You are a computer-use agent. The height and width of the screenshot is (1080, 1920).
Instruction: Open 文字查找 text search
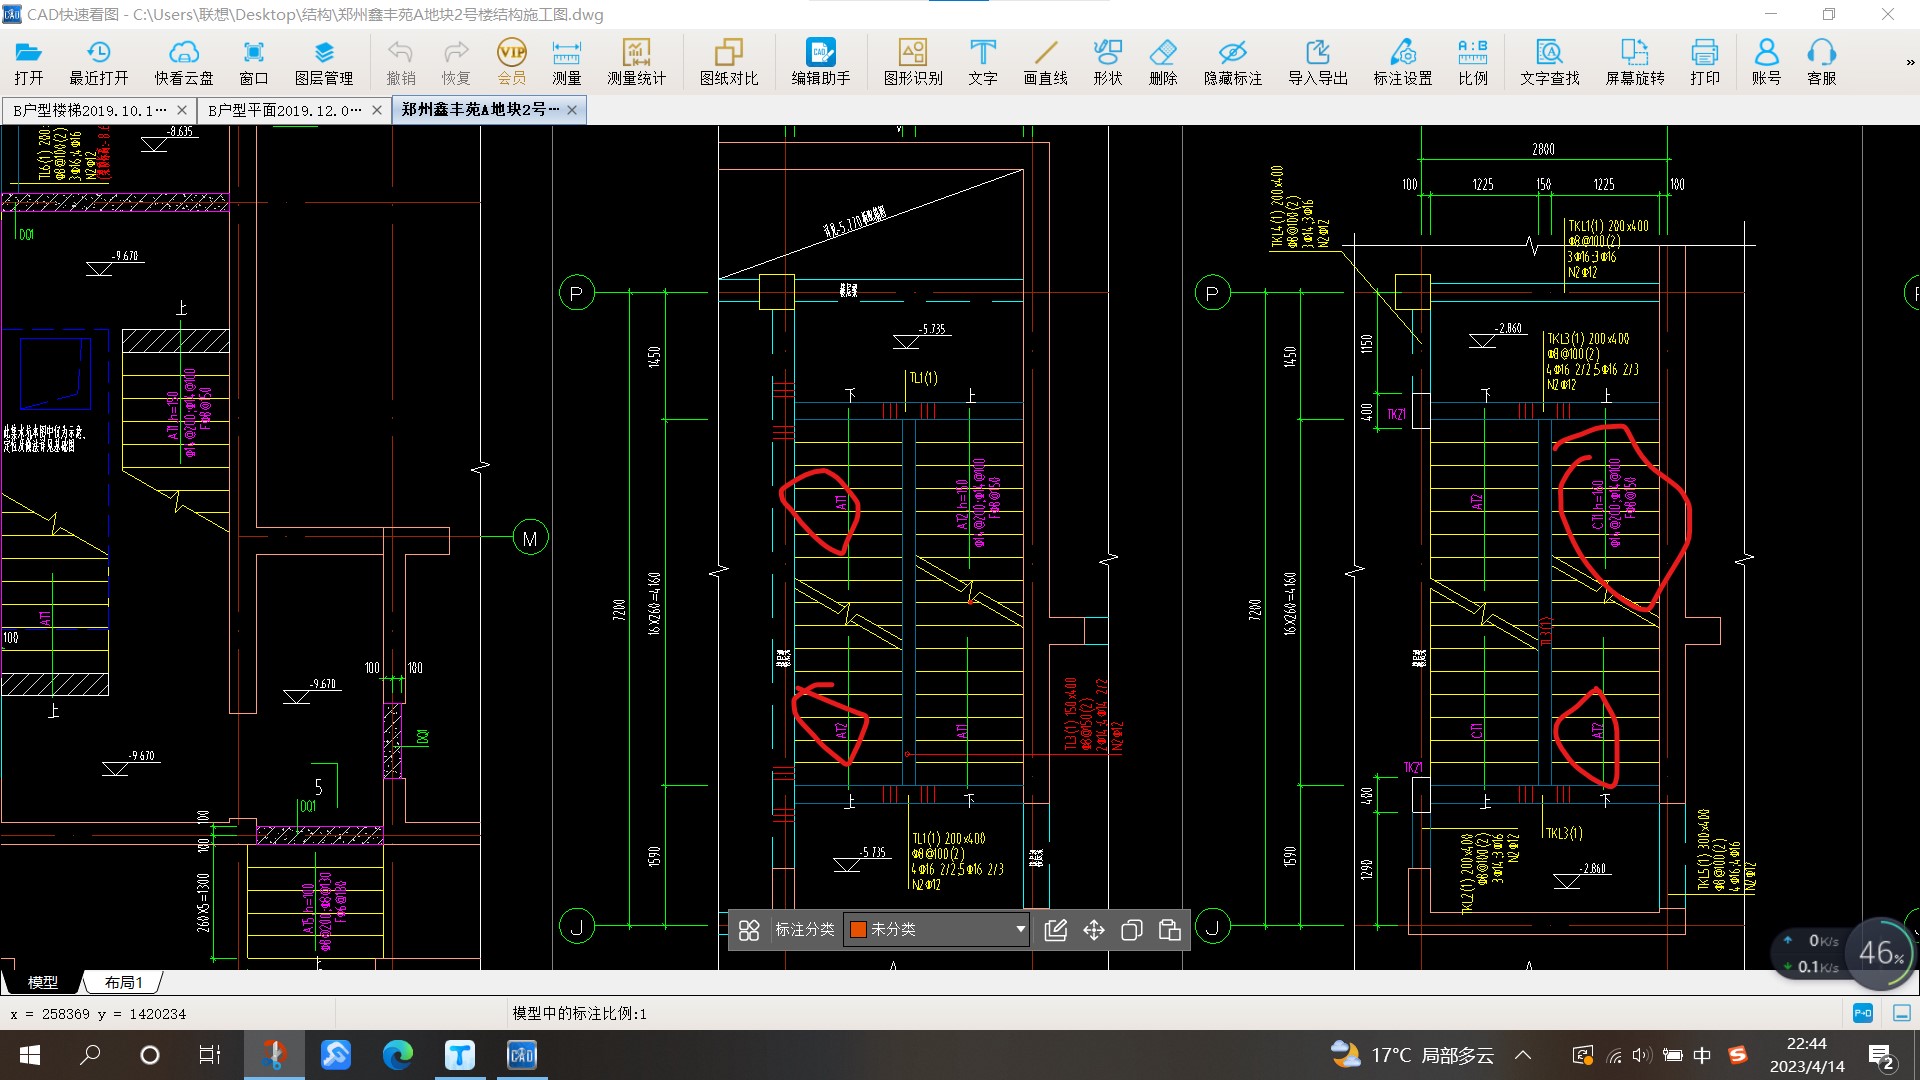(1550, 63)
